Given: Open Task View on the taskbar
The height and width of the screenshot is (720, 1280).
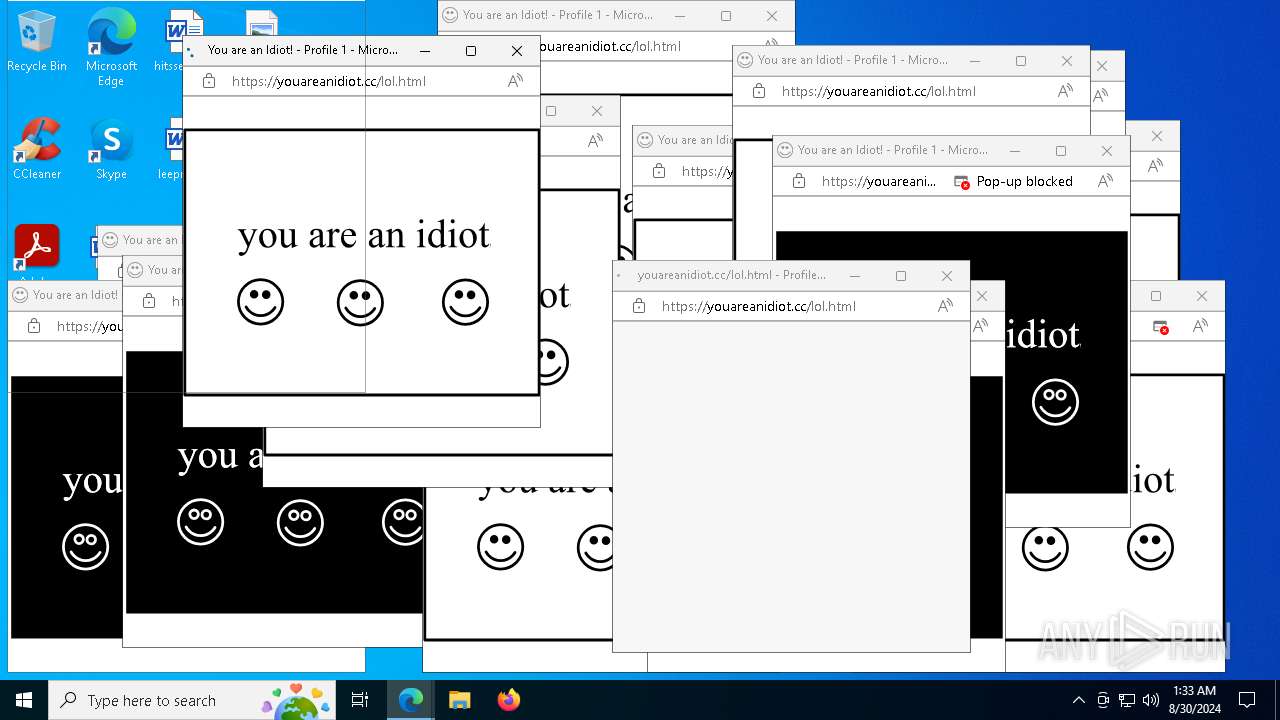Looking at the screenshot, I should pyautogui.click(x=360, y=700).
